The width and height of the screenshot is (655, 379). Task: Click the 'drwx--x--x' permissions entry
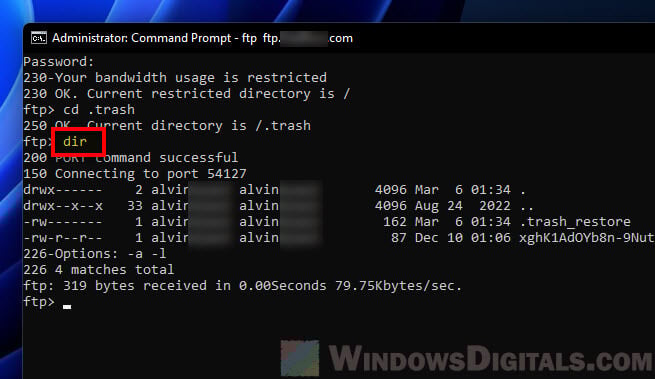[63, 206]
